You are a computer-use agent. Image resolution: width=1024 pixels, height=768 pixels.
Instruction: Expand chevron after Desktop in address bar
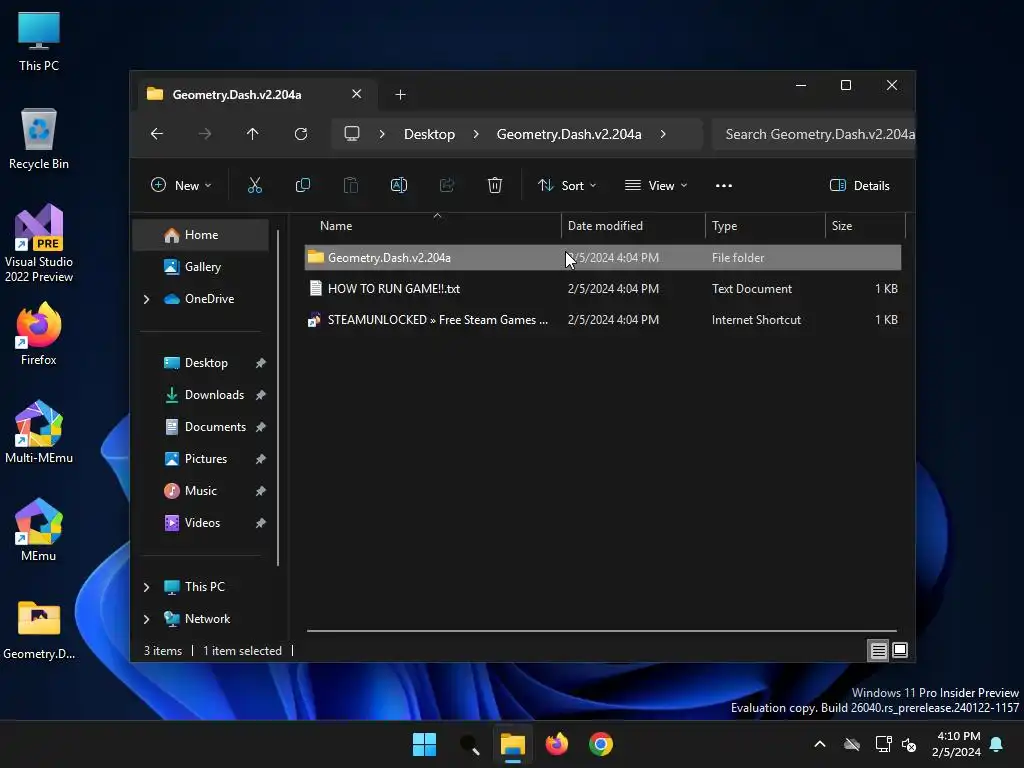click(476, 134)
